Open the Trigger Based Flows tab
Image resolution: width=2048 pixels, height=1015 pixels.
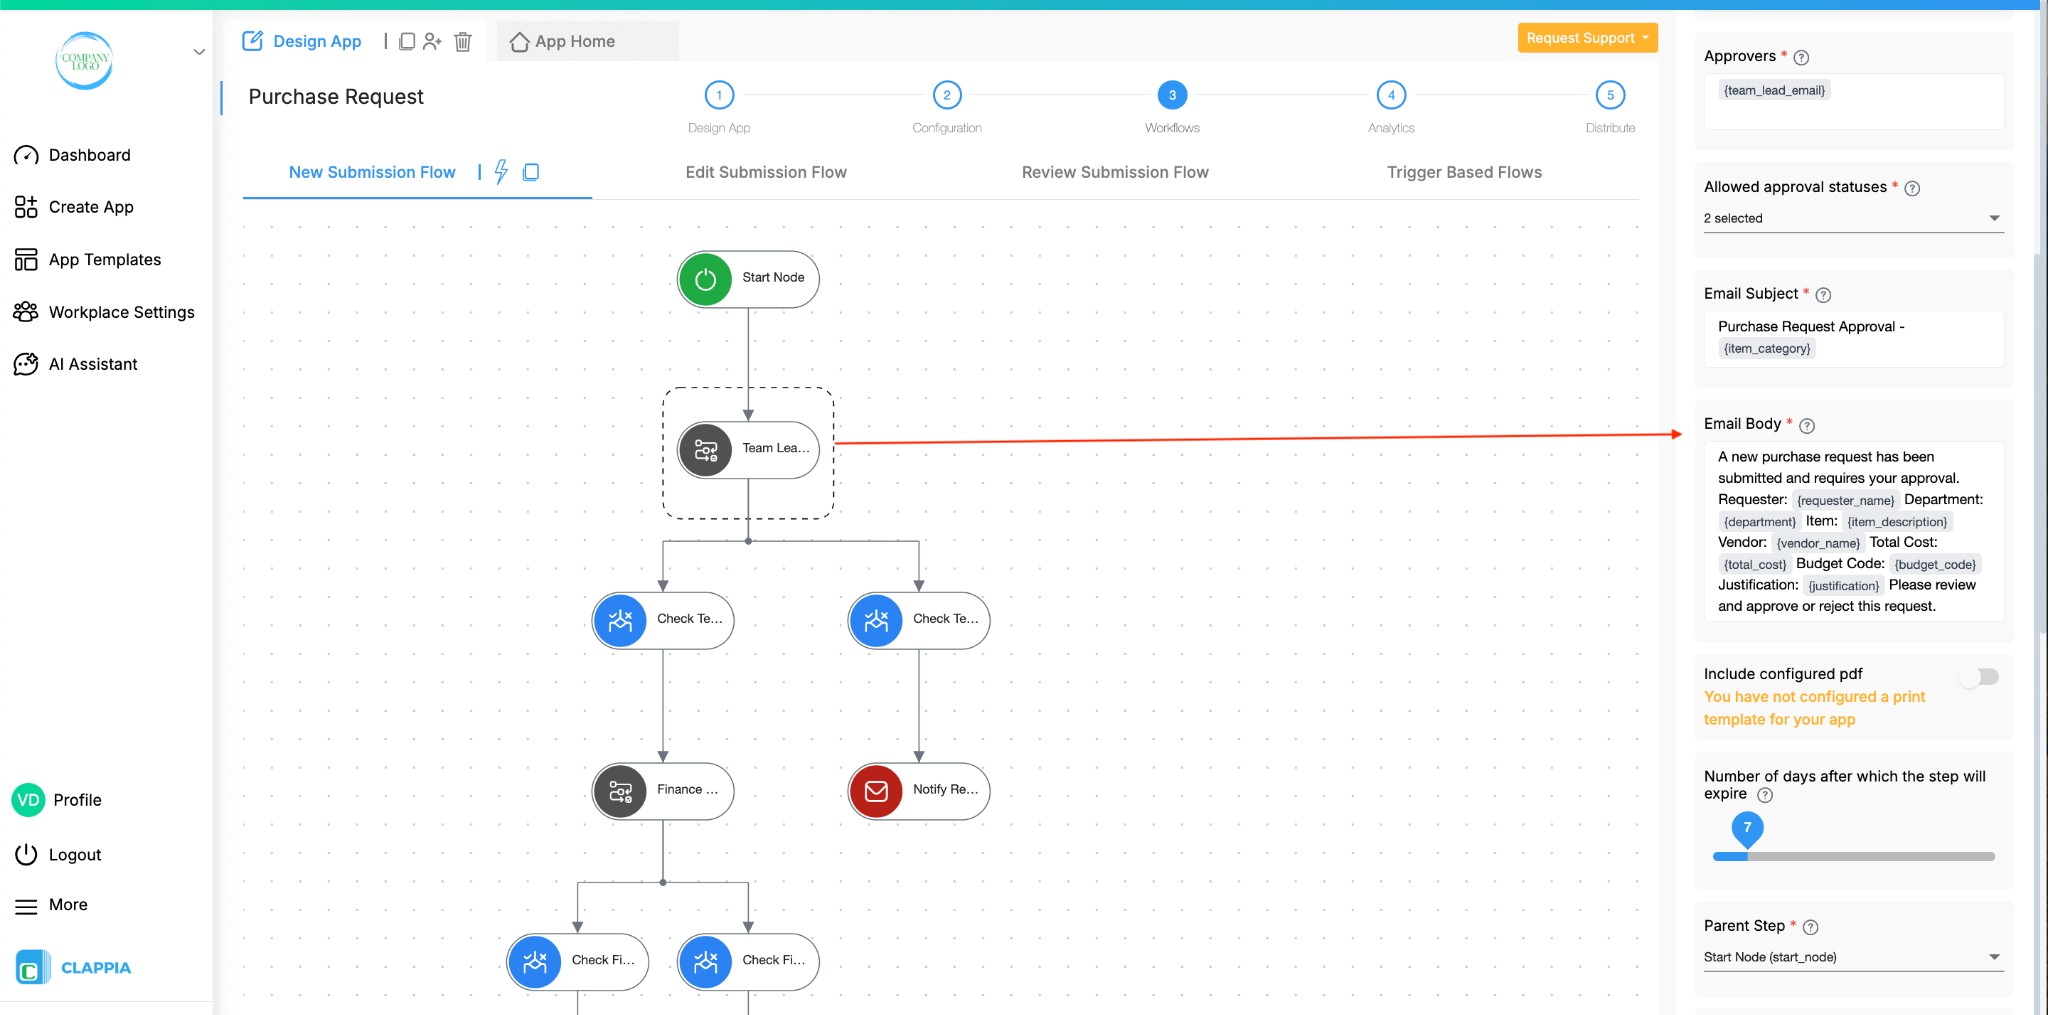coord(1464,172)
